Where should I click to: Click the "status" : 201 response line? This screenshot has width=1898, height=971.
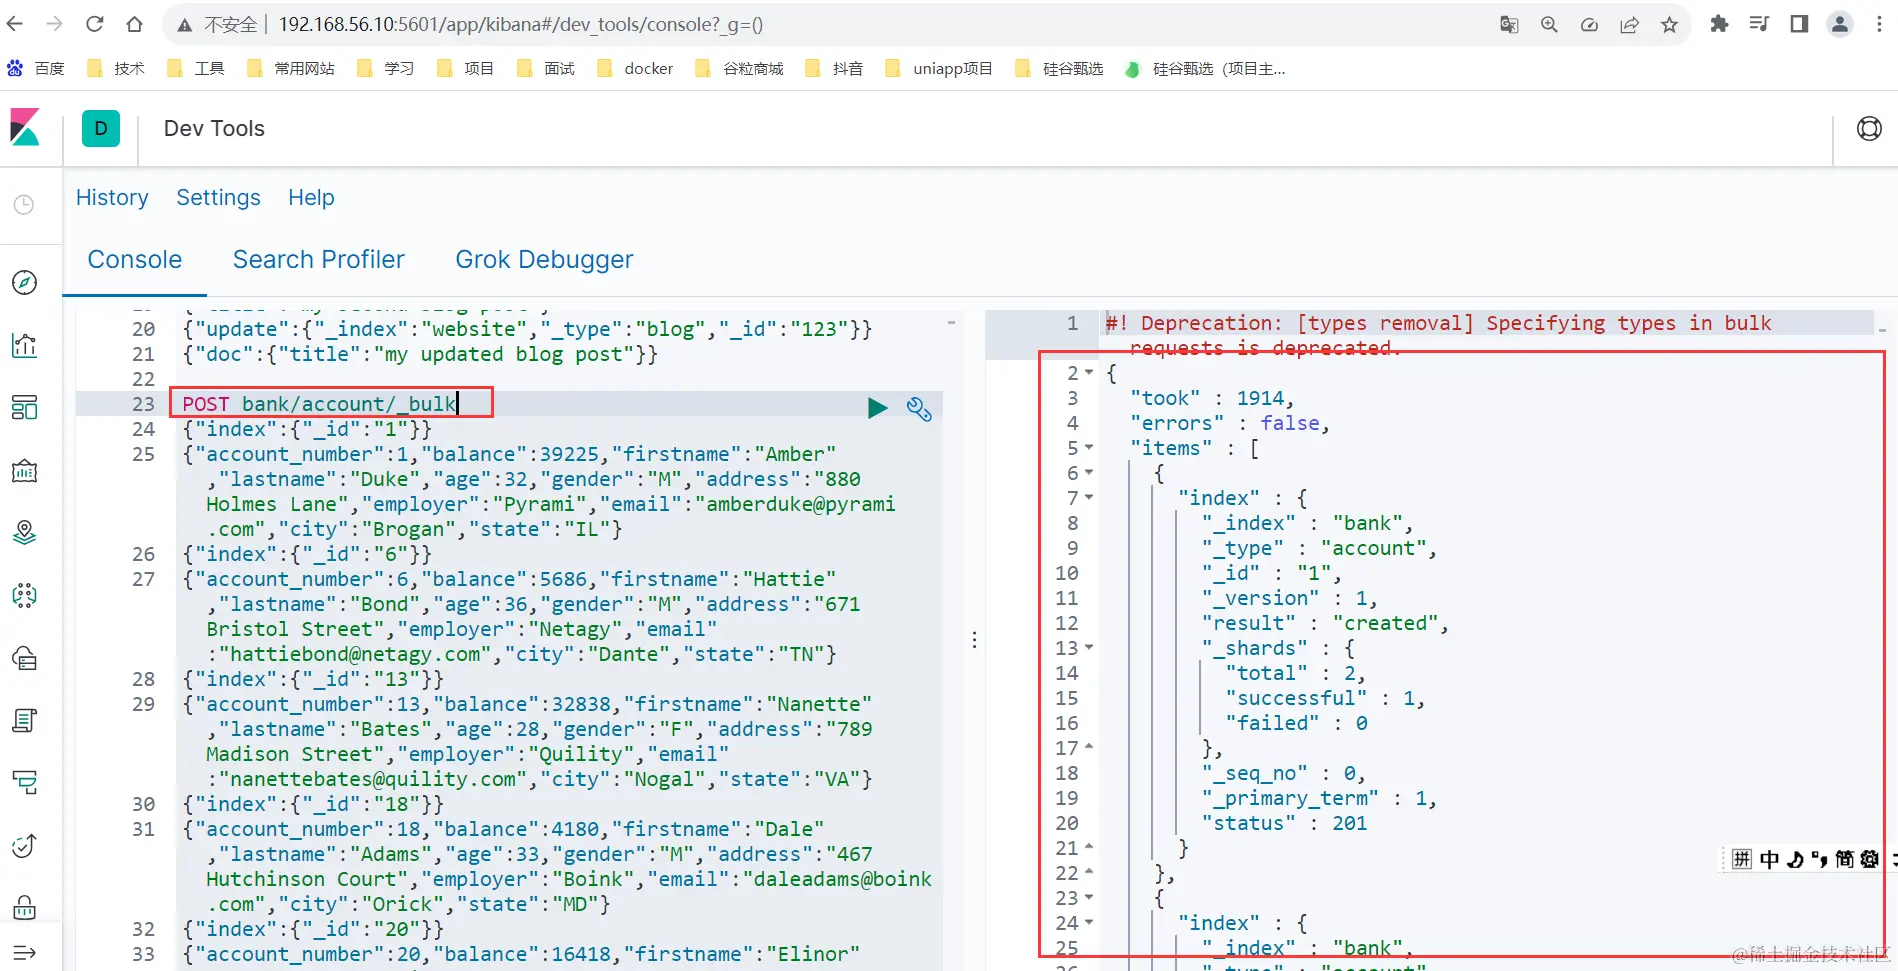click(x=1284, y=823)
